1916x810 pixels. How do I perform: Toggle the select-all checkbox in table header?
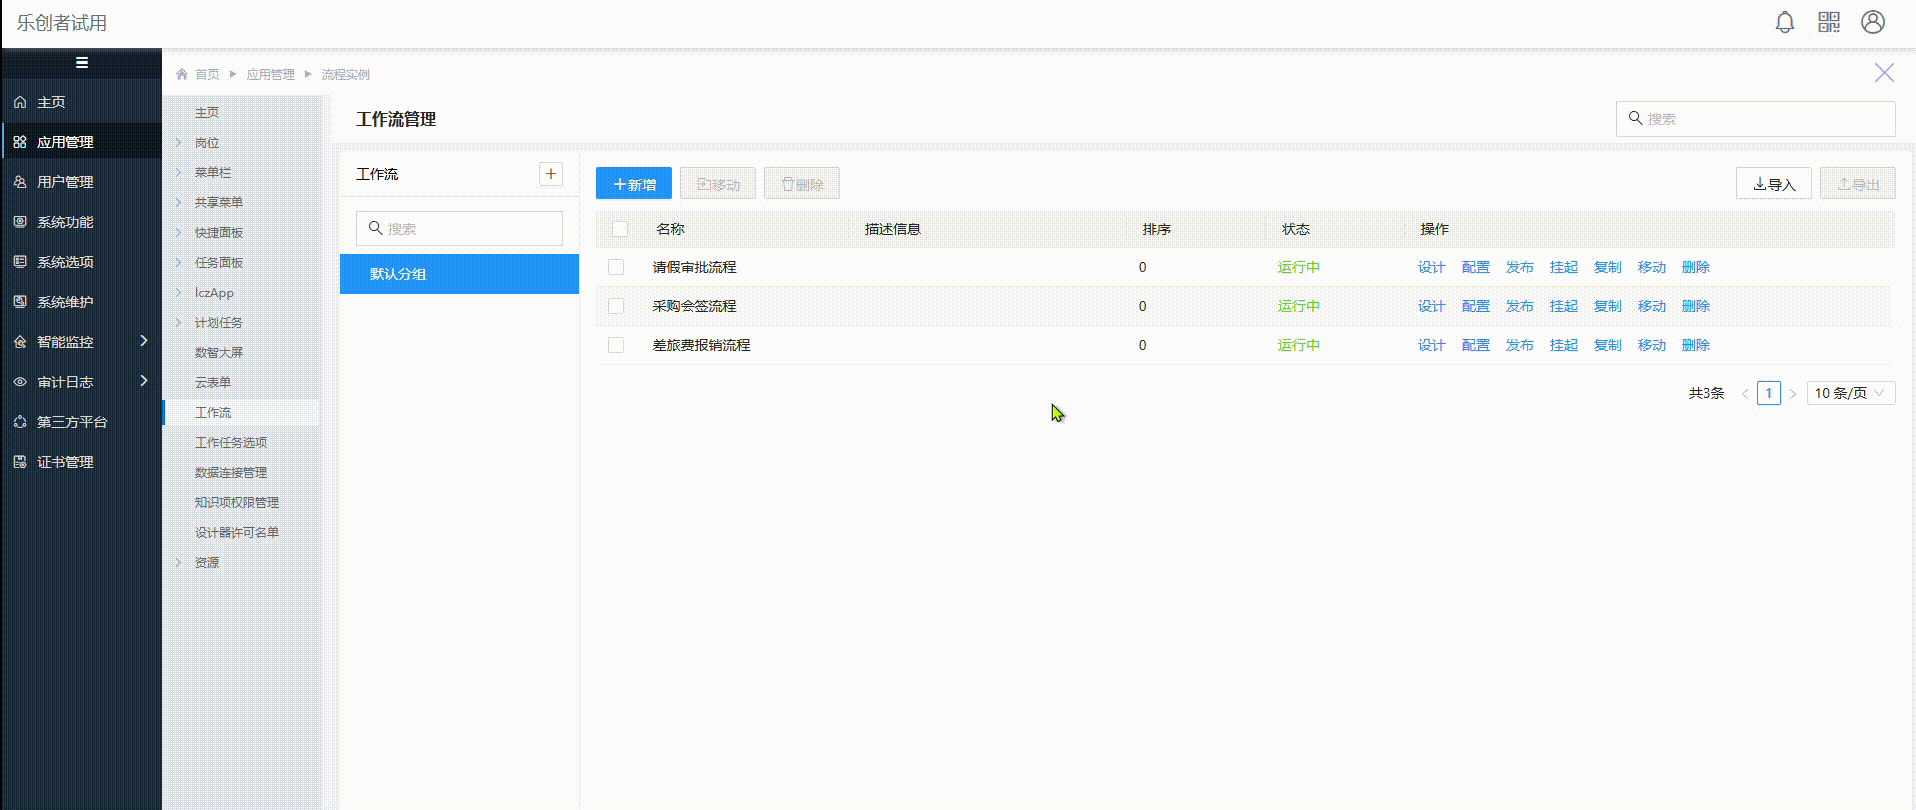pos(620,229)
